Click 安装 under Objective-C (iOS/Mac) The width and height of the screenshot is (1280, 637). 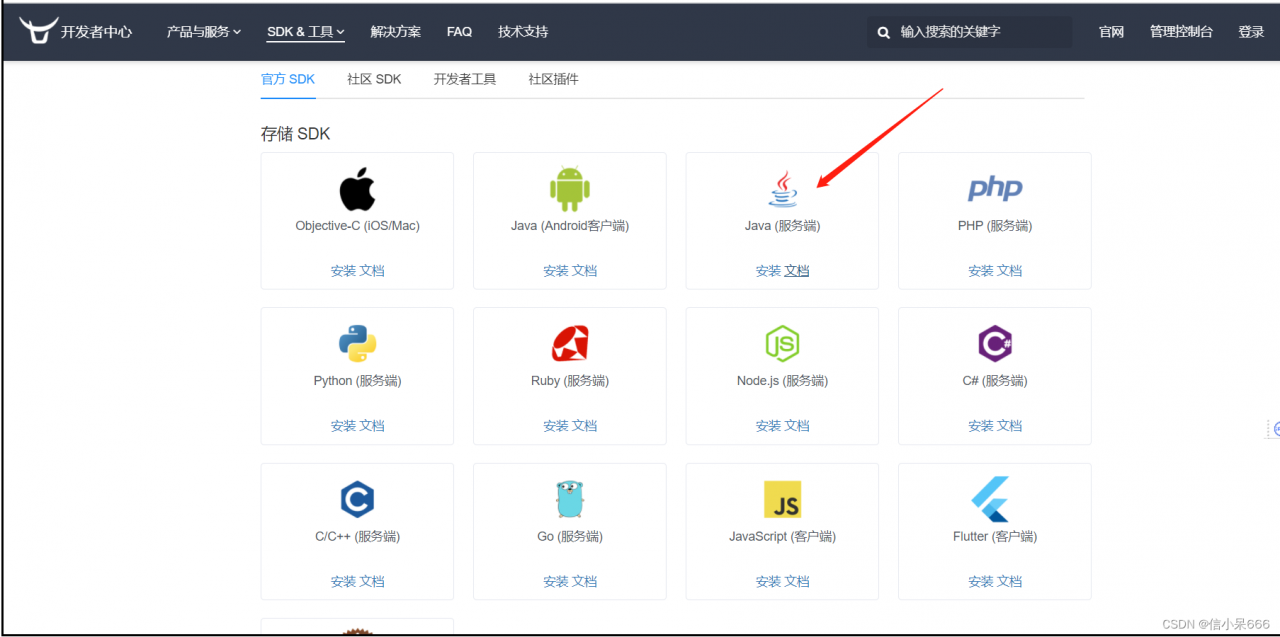tap(343, 271)
